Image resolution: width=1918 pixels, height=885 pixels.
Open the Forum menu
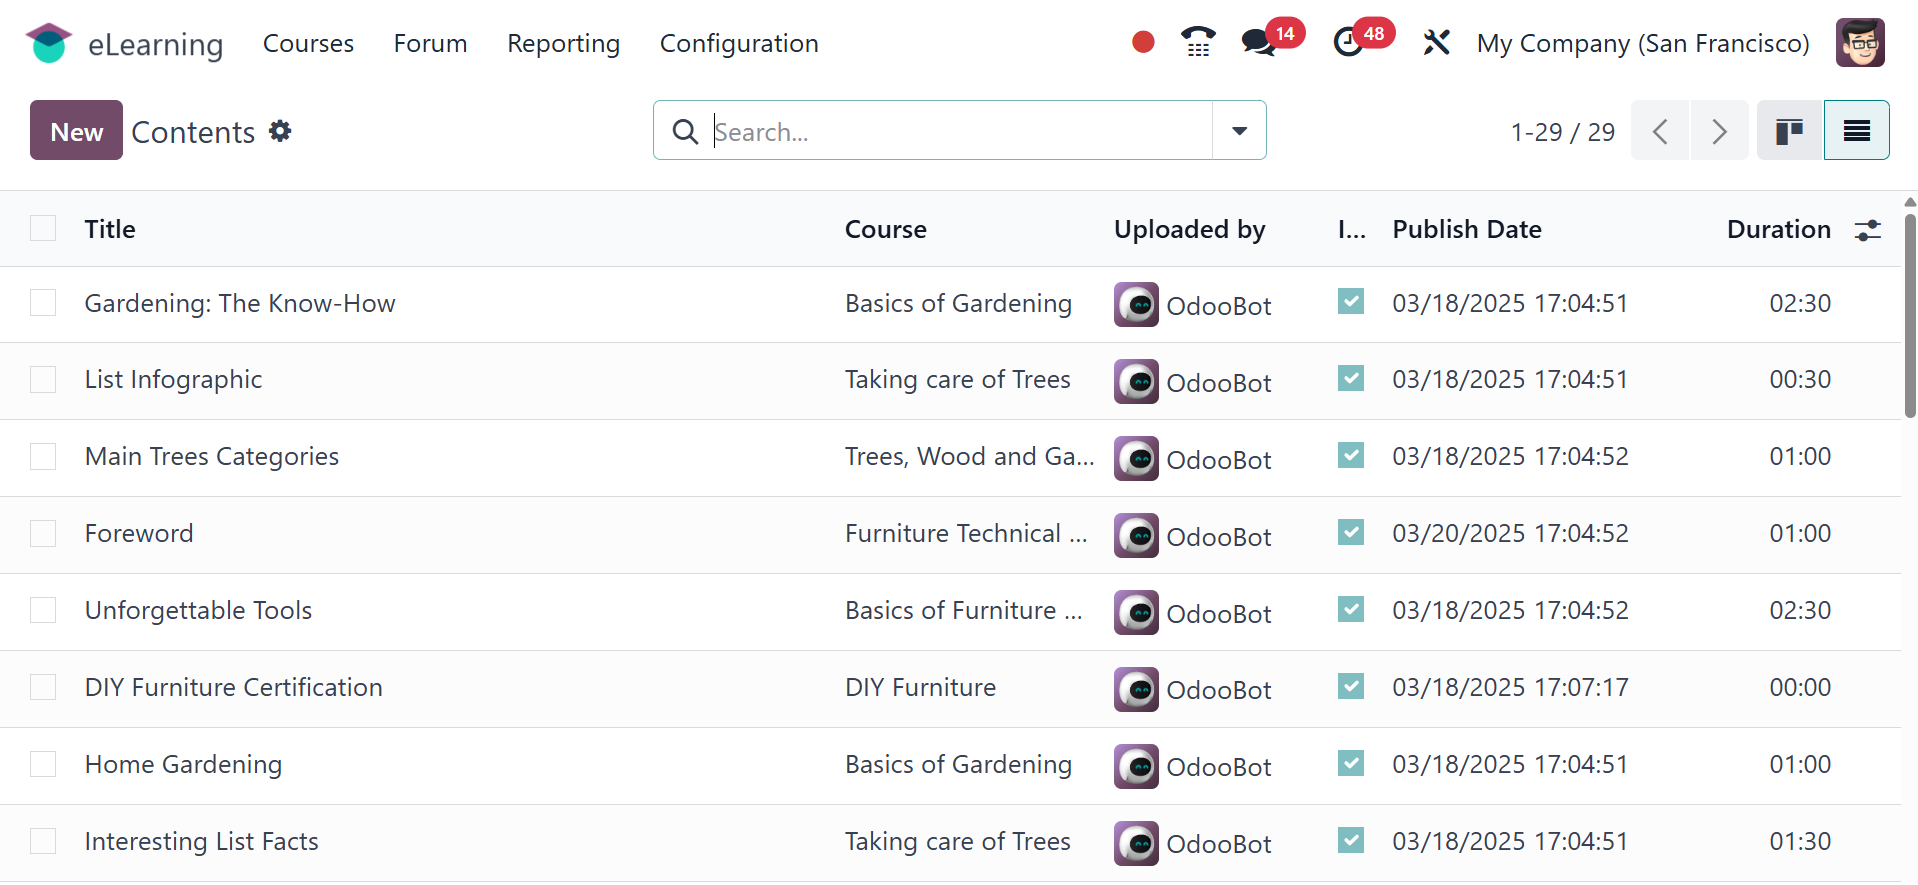tap(430, 43)
